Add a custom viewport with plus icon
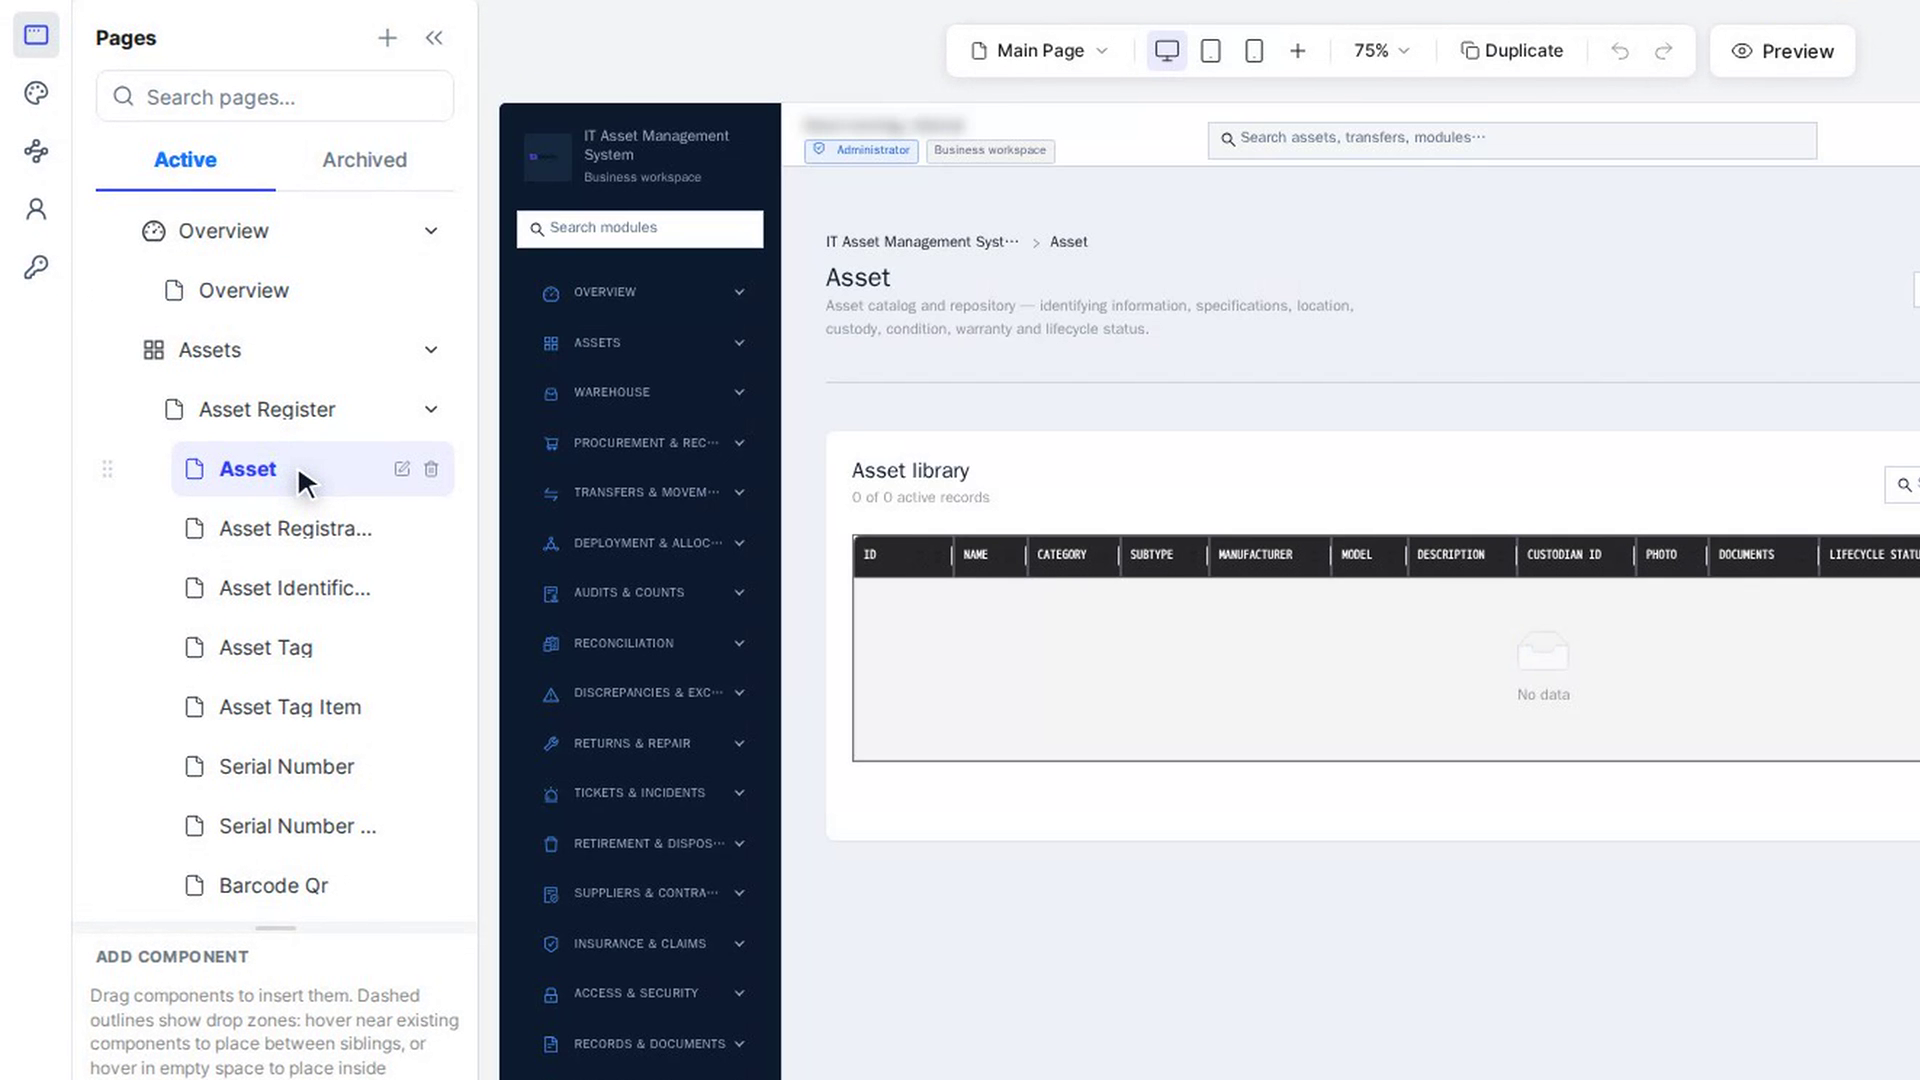The image size is (1920, 1080). [x=1298, y=51]
